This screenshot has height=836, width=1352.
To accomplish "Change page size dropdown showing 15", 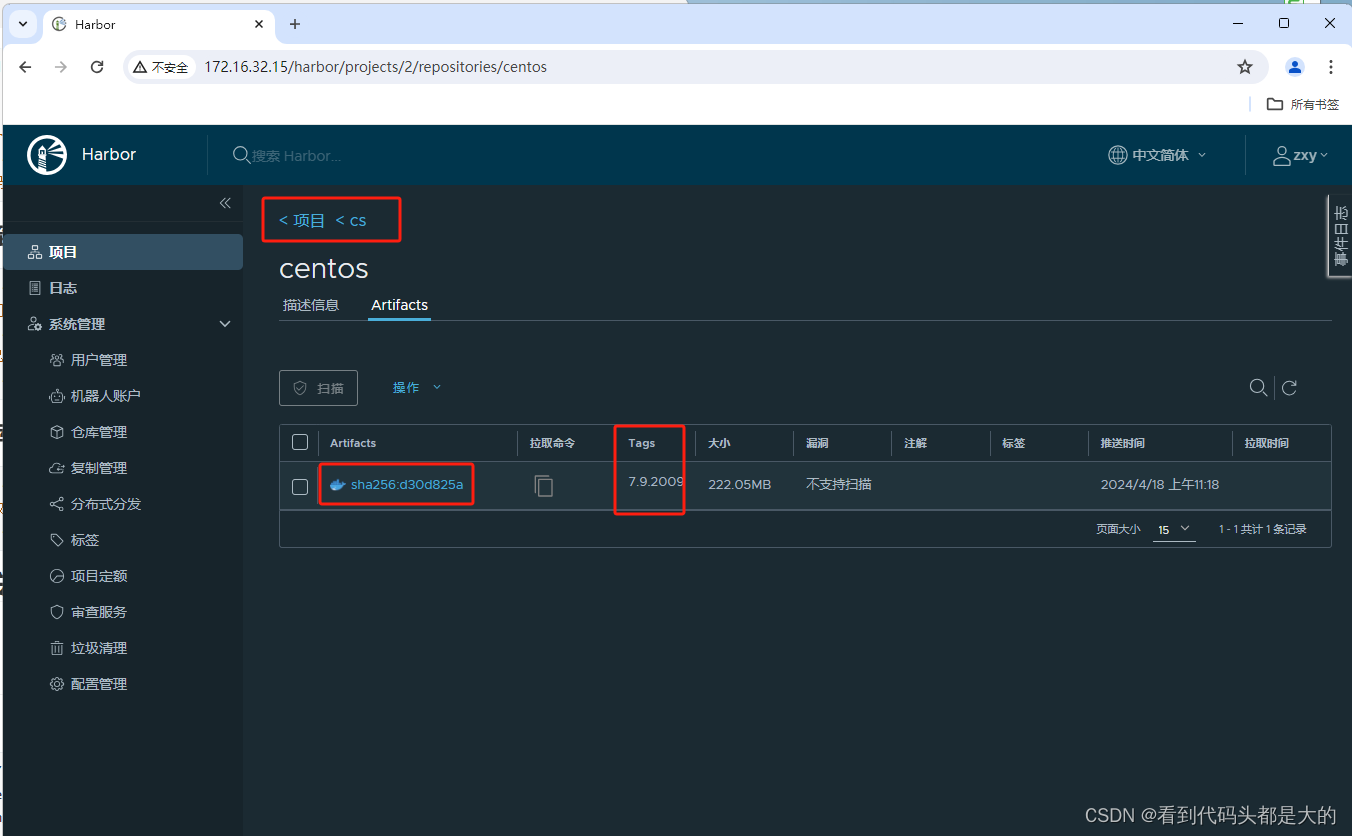I will 1175,529.
